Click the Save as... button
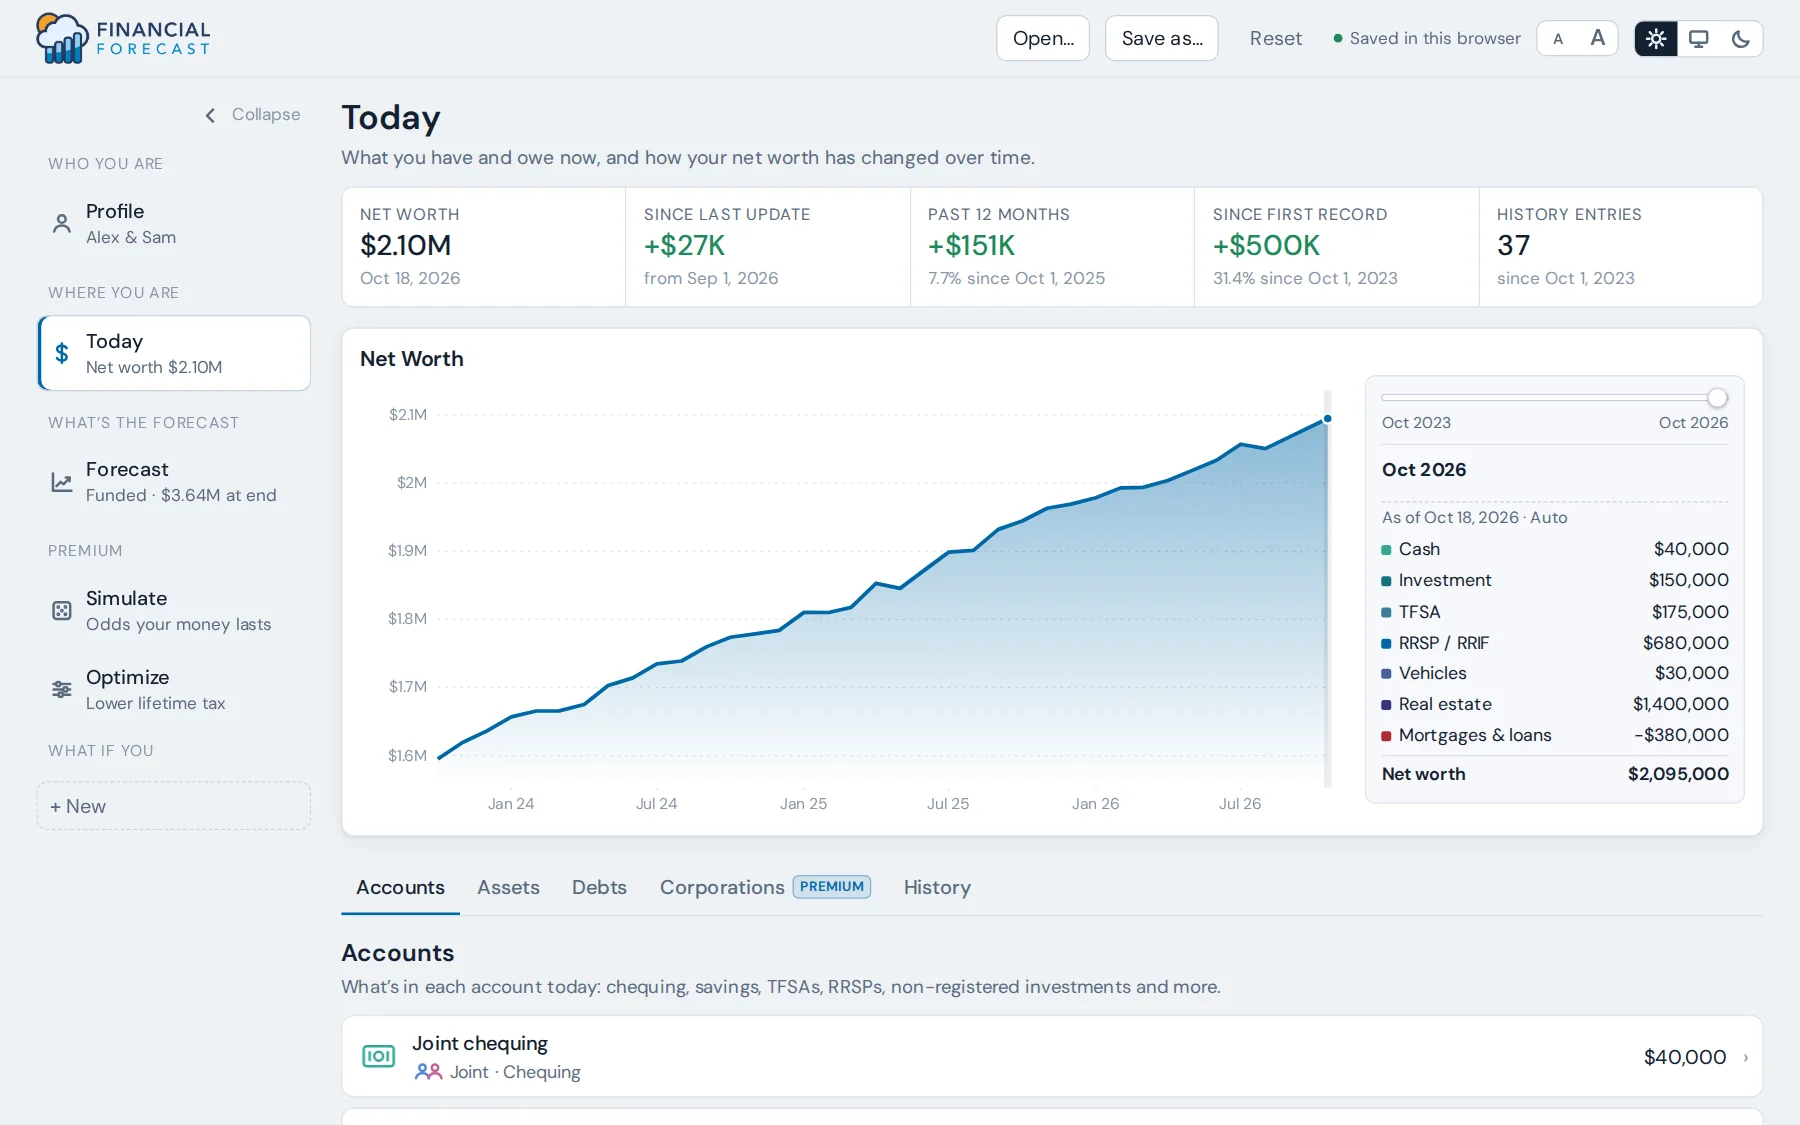The width and height of the screenshot is (1800, 1125). pyautogui.click(x=1162, y=38)
